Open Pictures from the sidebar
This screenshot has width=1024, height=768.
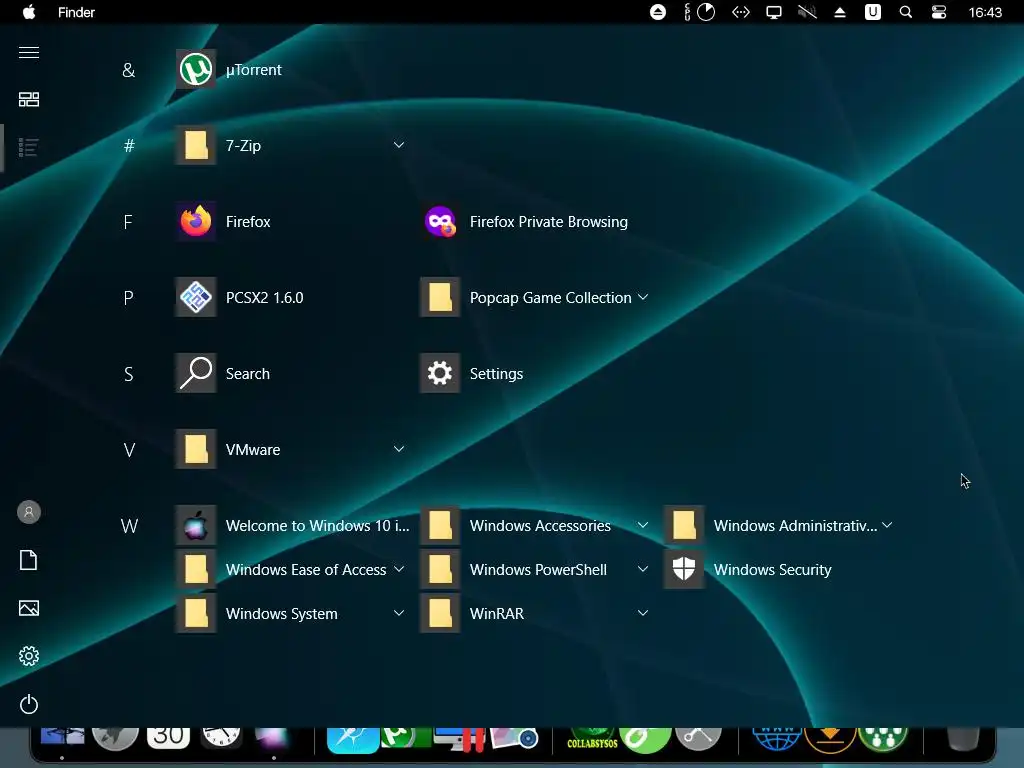click(x=29, y=608)
